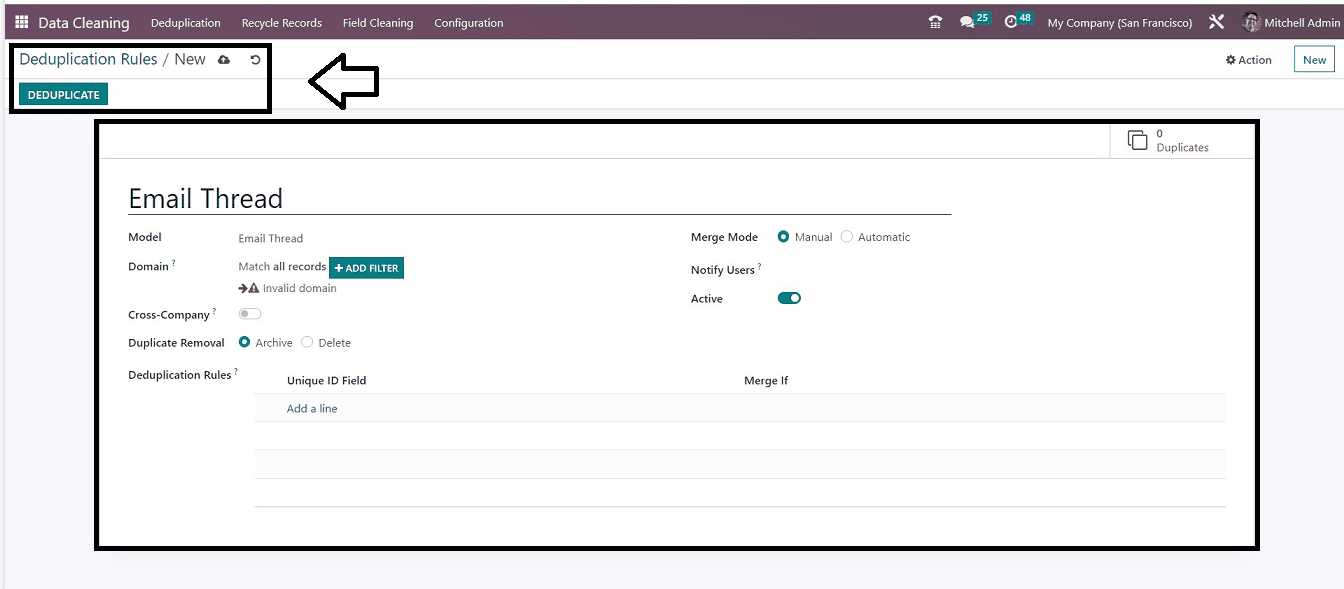The image size is (1344, 589).
Task: Click the Duplicates stat copy icon
Action: [1138, 140]
